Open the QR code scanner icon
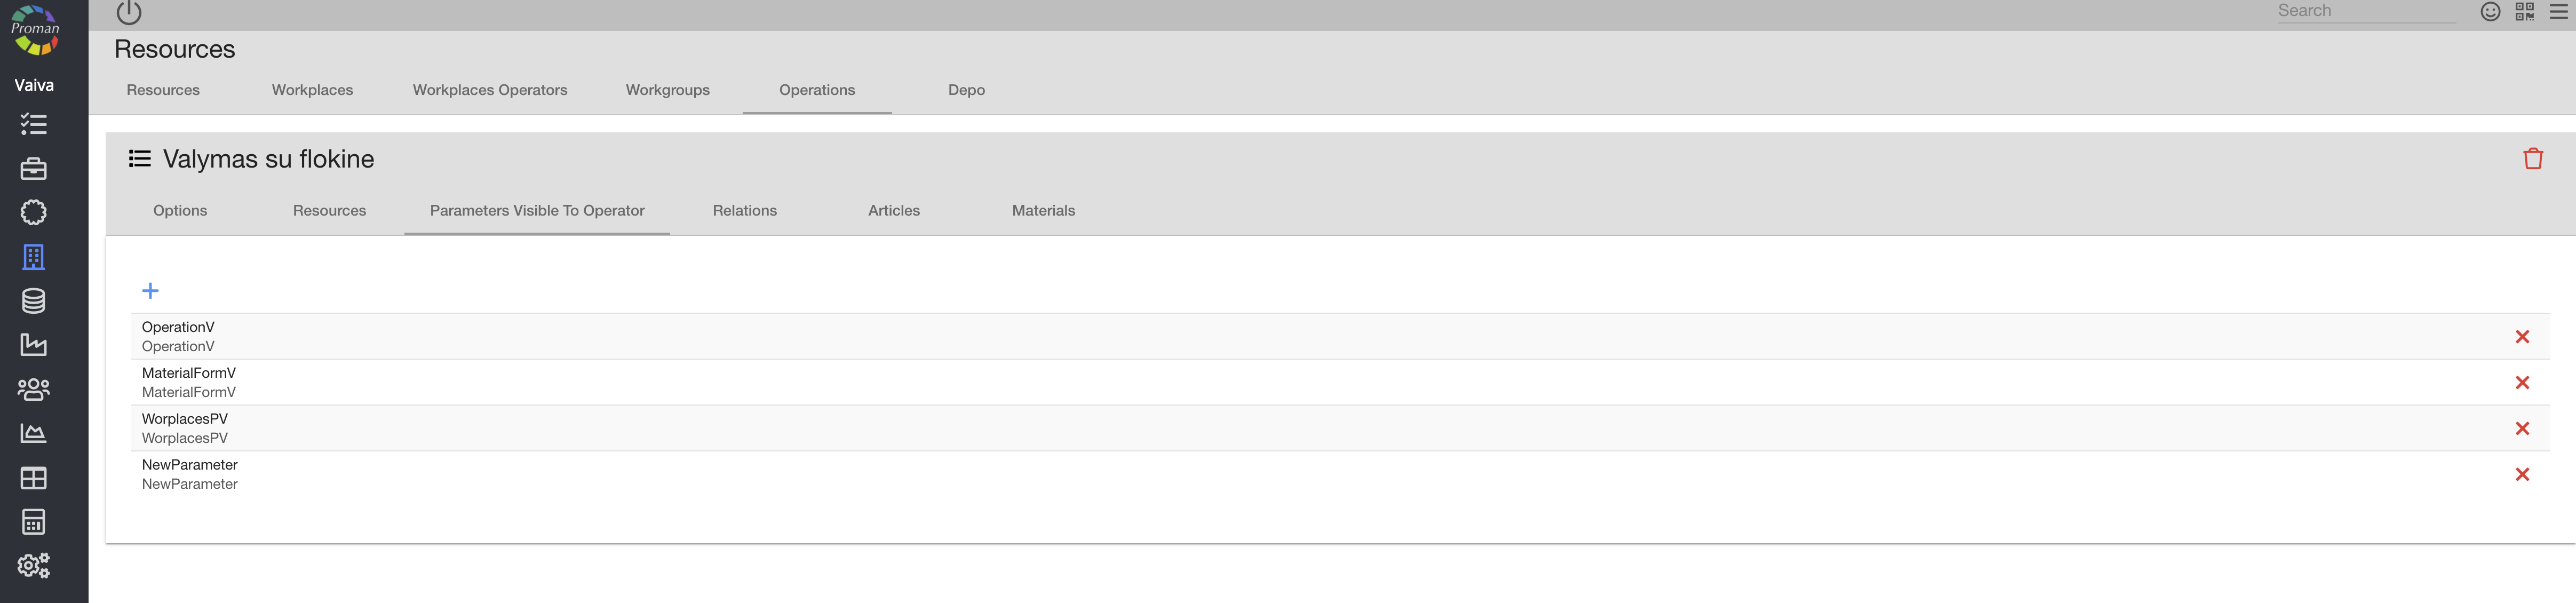Image resolution: width=2576 pixels, height=603 pixels. pyautogui.click(x=2524, y=11)
